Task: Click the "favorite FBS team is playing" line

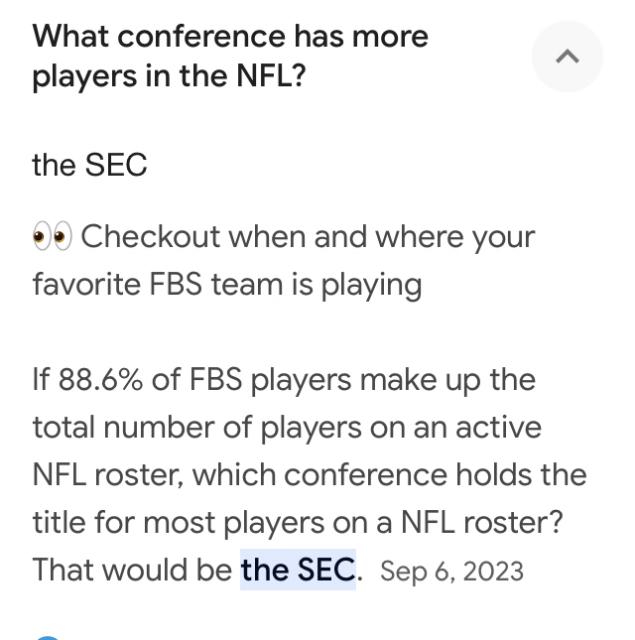Action: point(227,285)
